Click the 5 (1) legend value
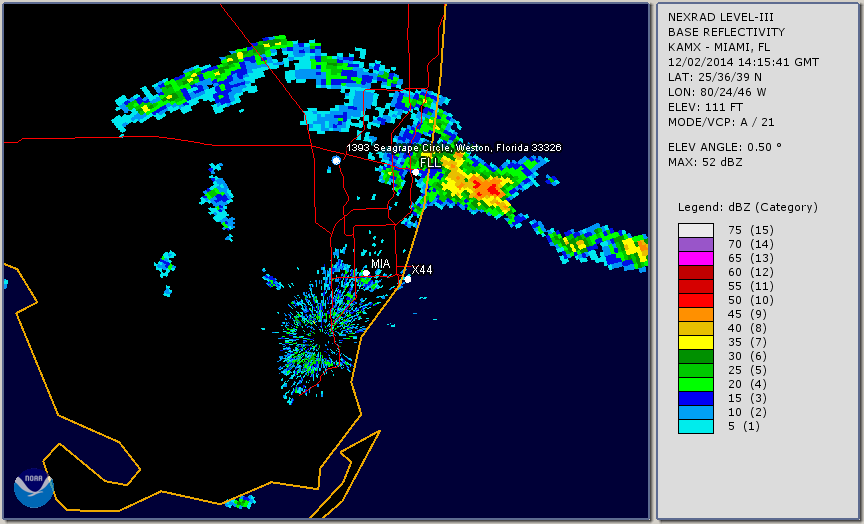 coord(743,426)
